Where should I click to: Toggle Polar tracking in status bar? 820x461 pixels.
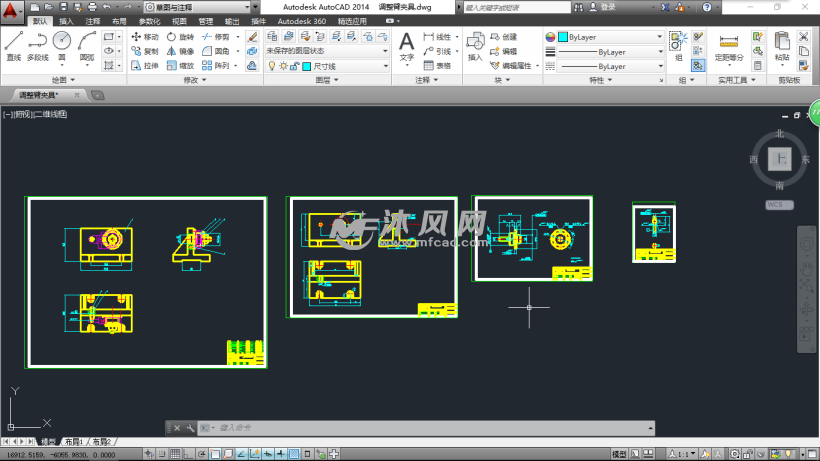click(202, 454)
